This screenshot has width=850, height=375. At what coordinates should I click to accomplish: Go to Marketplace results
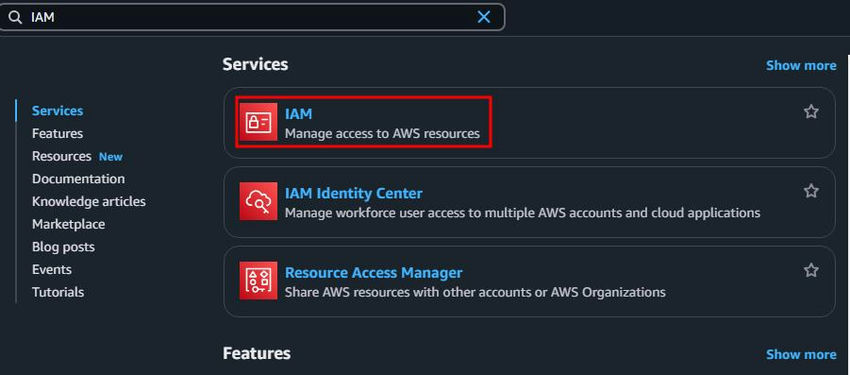[68, 224]
